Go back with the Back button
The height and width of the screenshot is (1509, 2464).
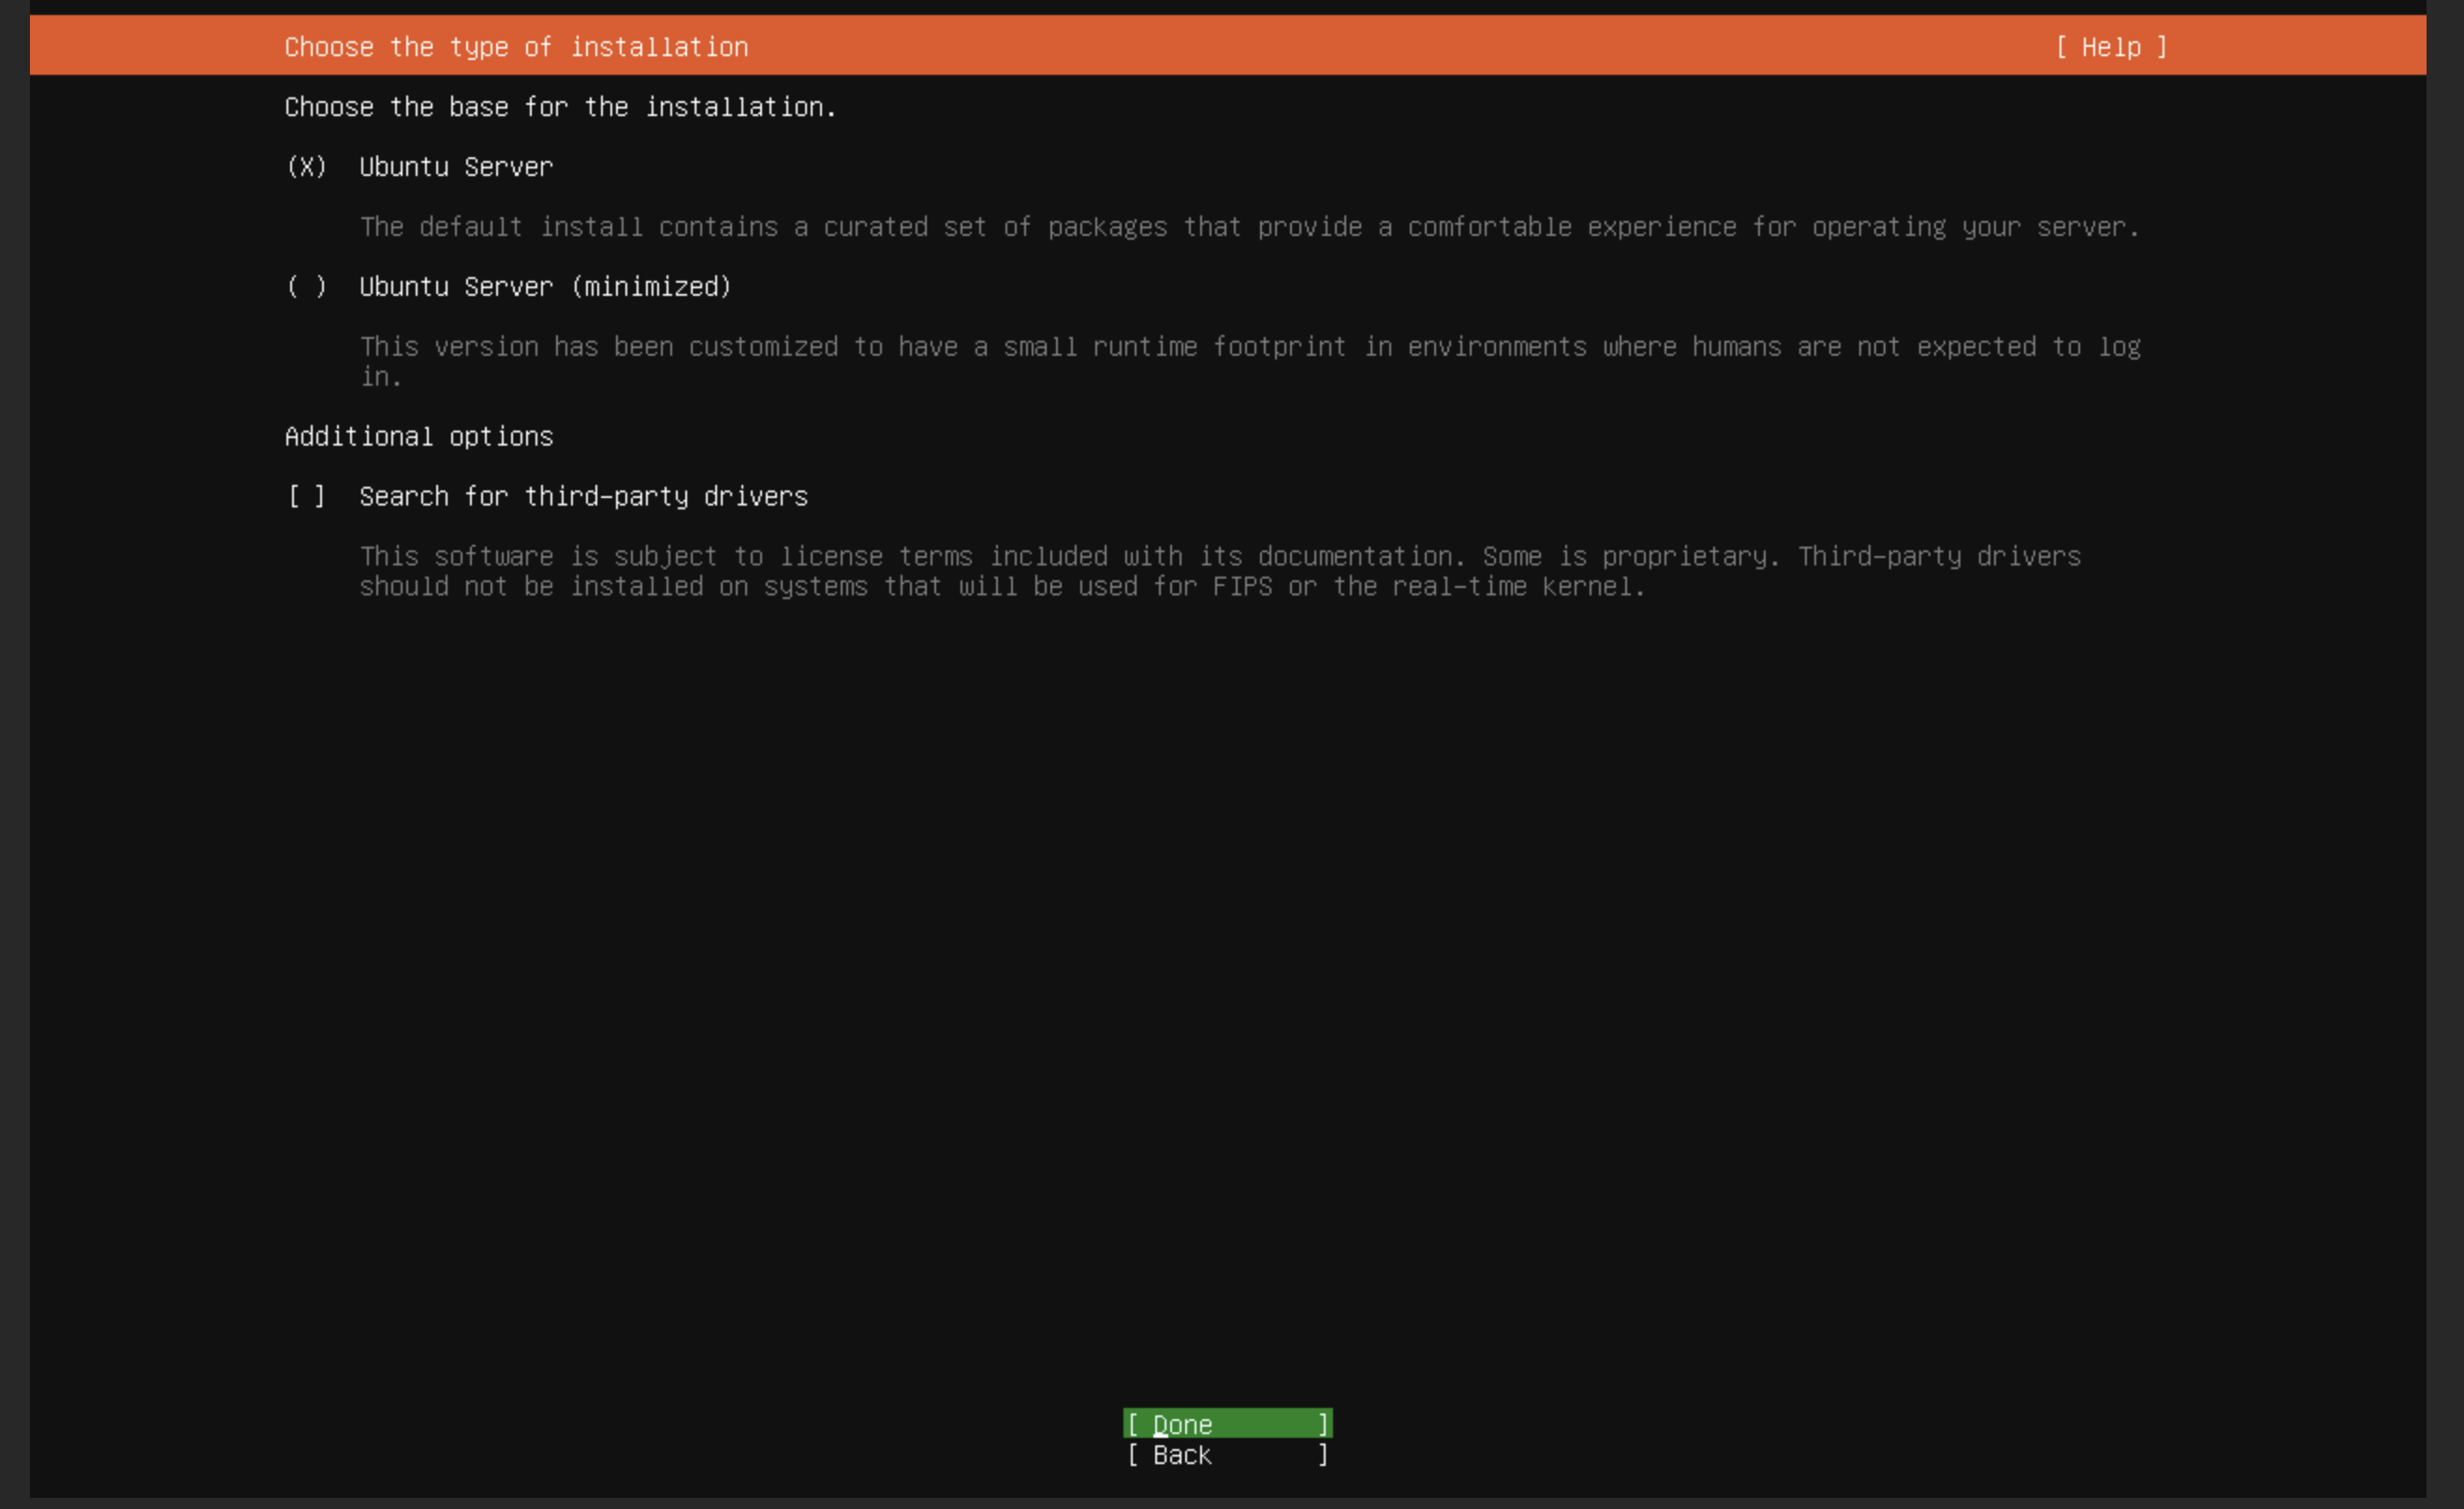[x=1228, y=1454]
